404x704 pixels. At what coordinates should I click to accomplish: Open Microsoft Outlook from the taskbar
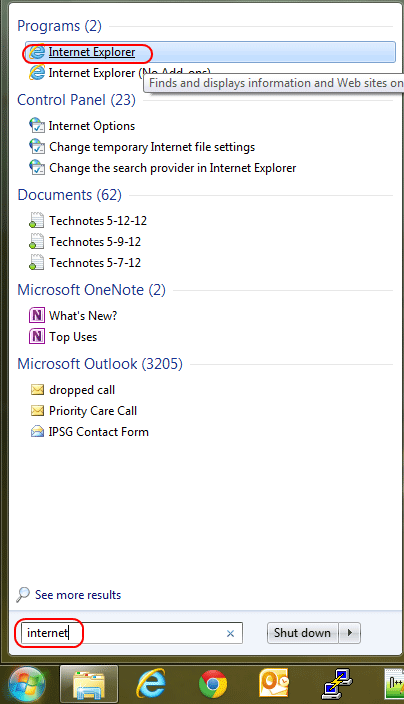274,685
